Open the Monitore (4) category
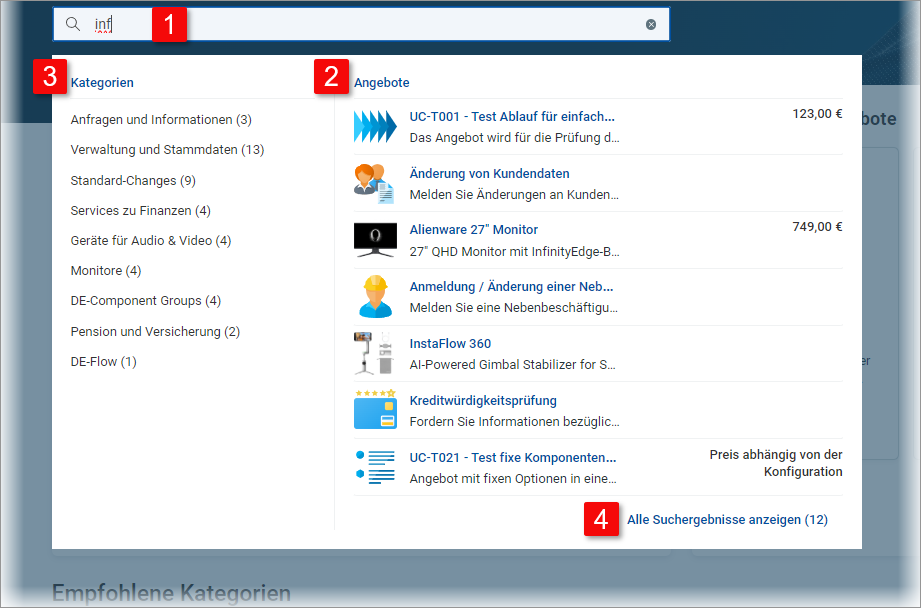This screenshot has width=921, height=608. pos(106,271)
